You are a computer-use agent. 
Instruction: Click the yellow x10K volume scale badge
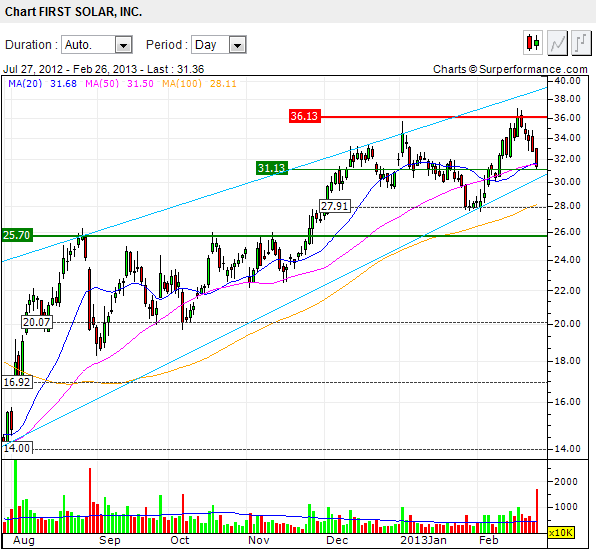click(x=561, y=533)
